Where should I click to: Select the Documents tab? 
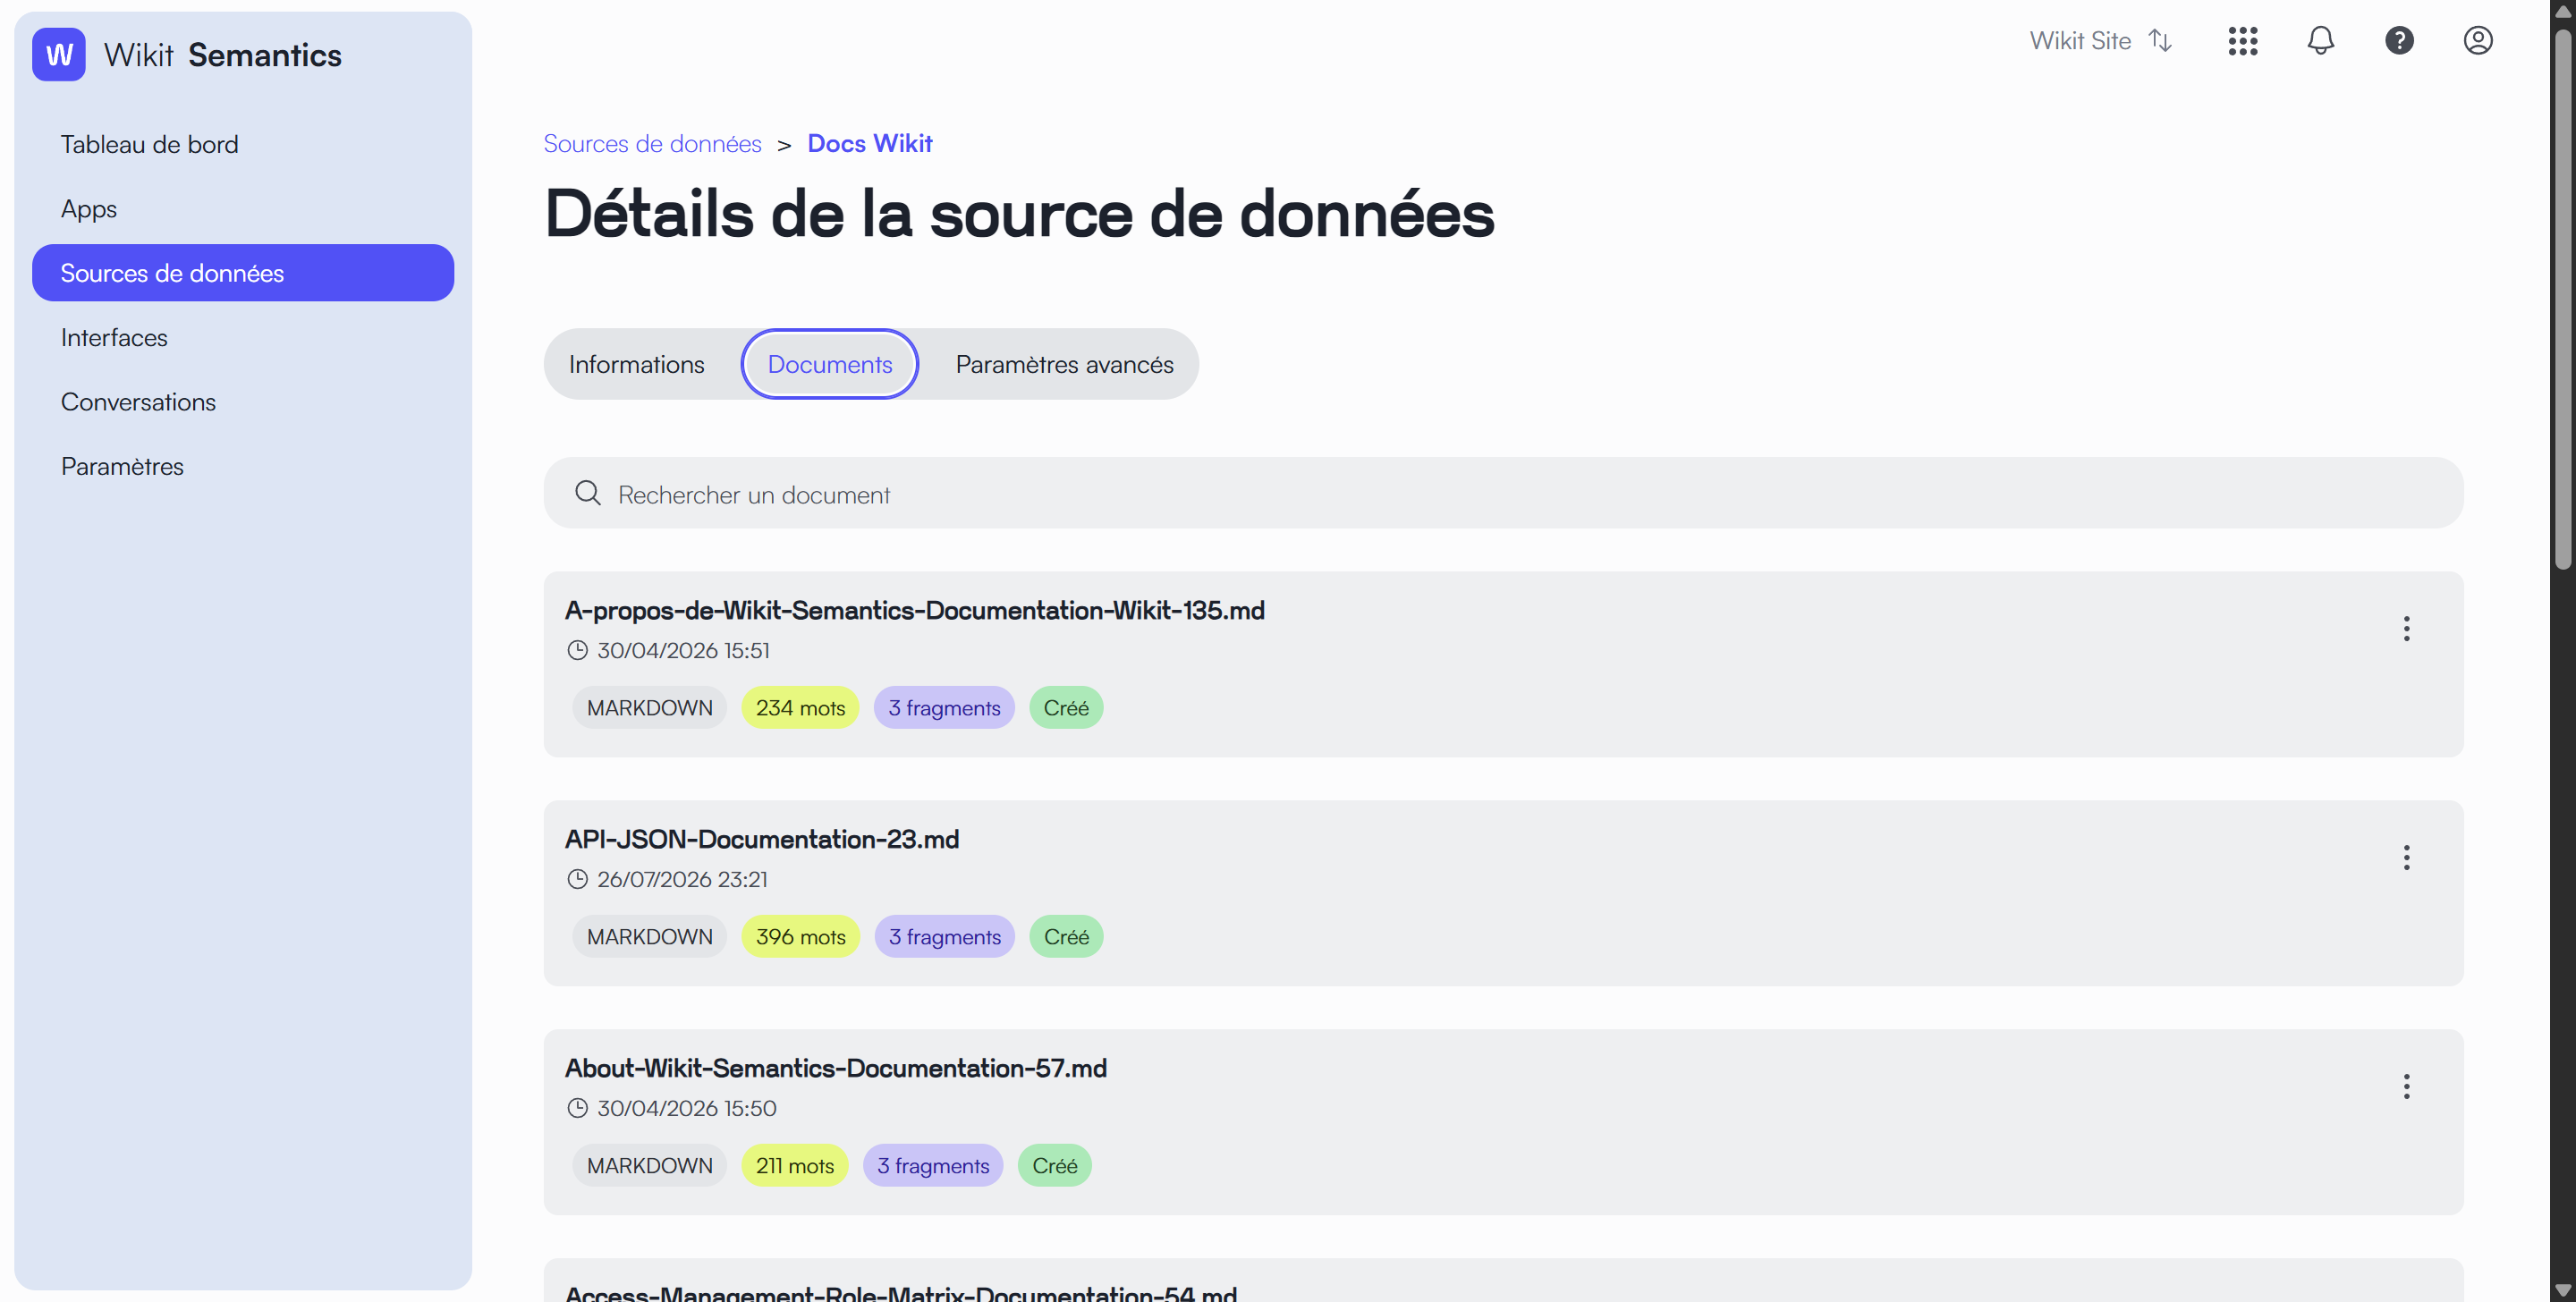[x=830, y=364]
